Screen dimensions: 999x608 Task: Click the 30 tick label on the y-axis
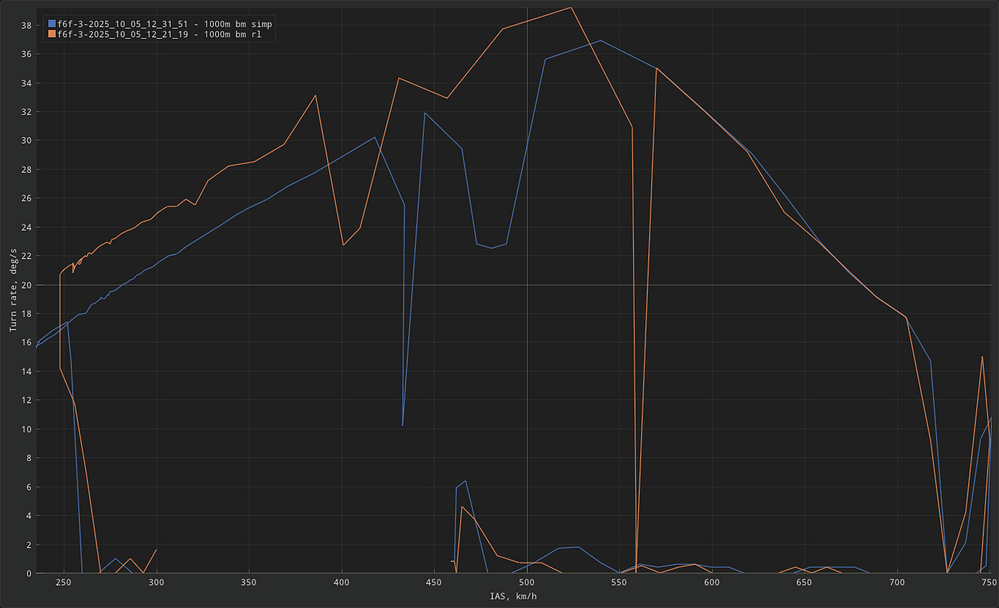27,140
